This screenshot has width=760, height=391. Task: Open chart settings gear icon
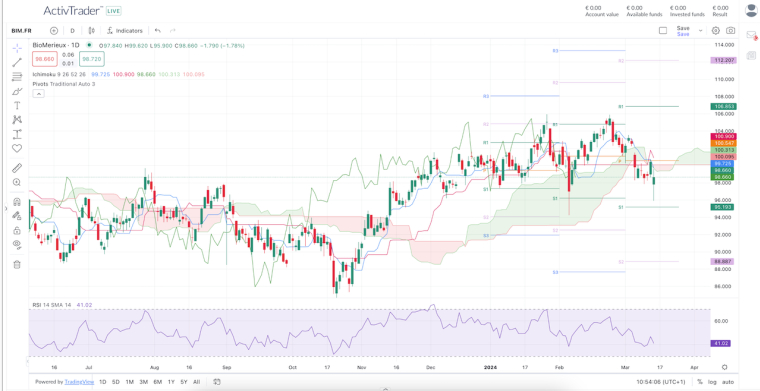click(x=715, y=31)
